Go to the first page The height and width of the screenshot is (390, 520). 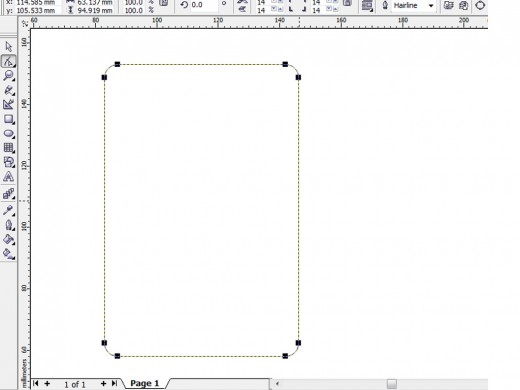tap(36, 384)
